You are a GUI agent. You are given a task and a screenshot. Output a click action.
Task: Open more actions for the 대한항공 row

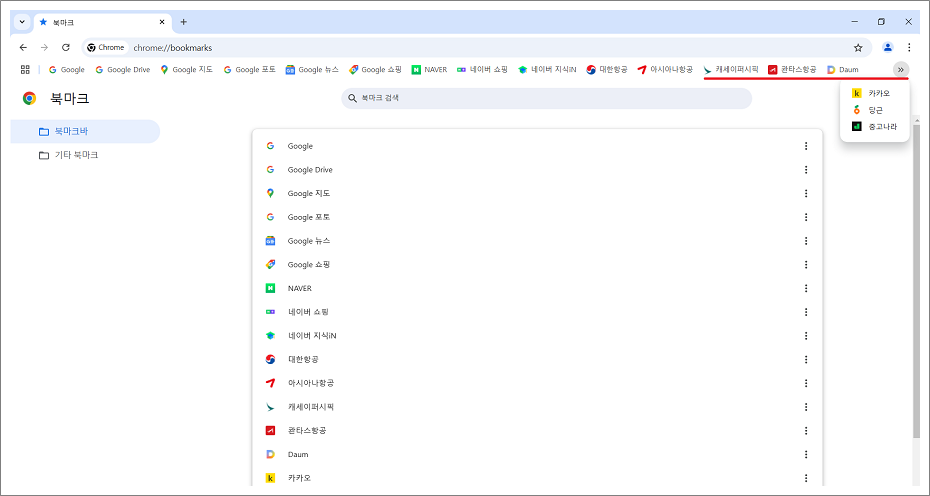[x=805, y=360]
